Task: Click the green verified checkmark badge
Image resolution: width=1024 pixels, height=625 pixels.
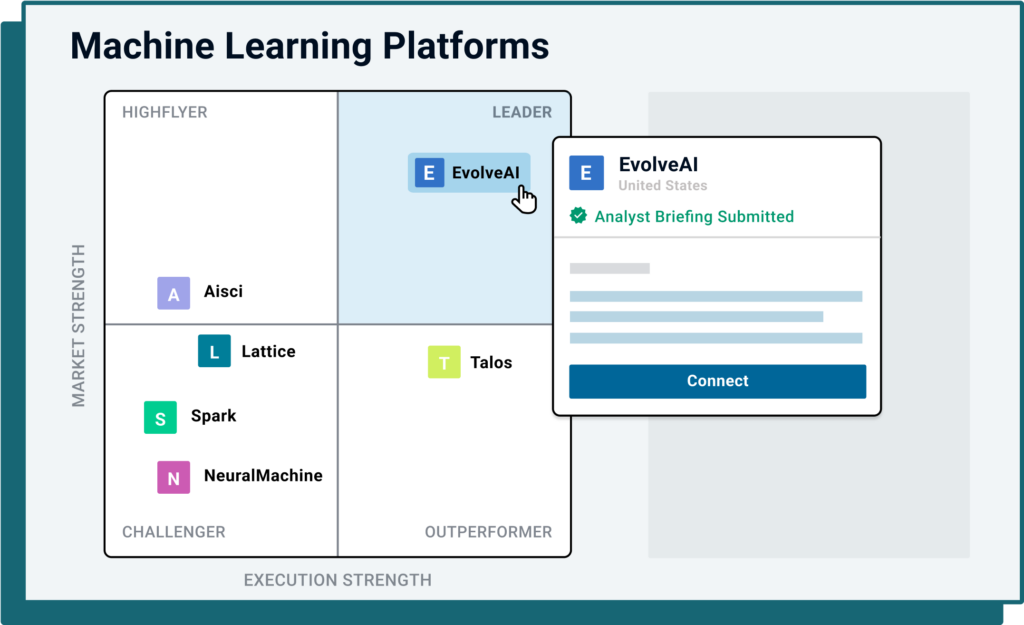Action: click(x=578, y=216)
